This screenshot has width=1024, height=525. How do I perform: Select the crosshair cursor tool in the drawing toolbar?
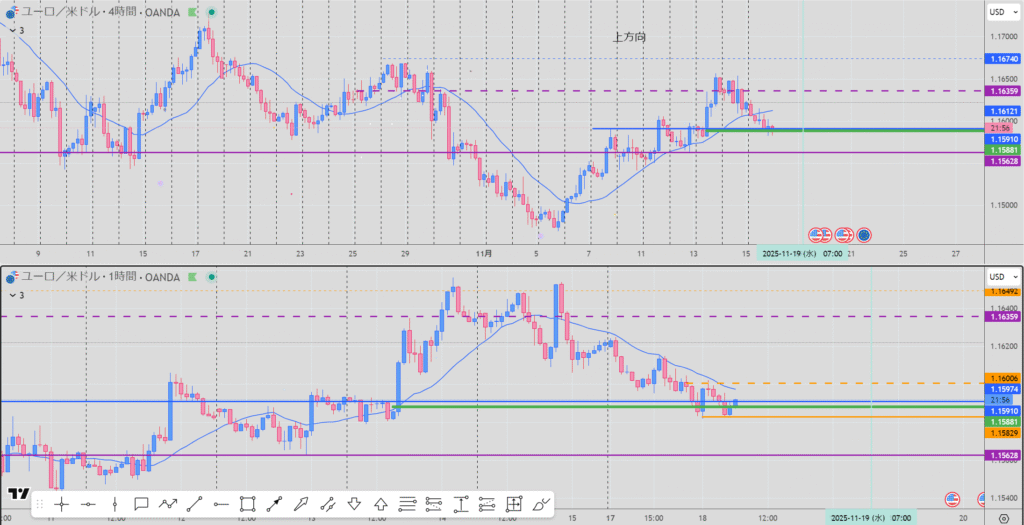61,504
